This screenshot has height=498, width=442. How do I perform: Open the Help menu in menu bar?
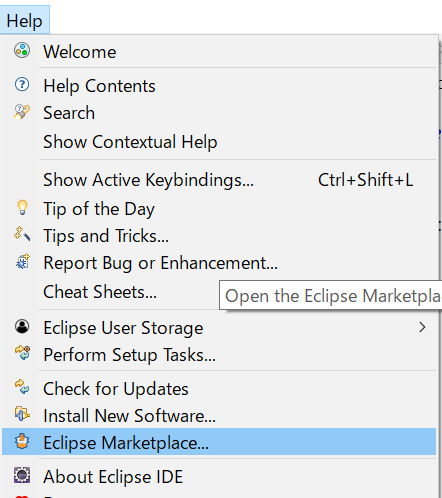pyautogui.click(x=25, y=21)
